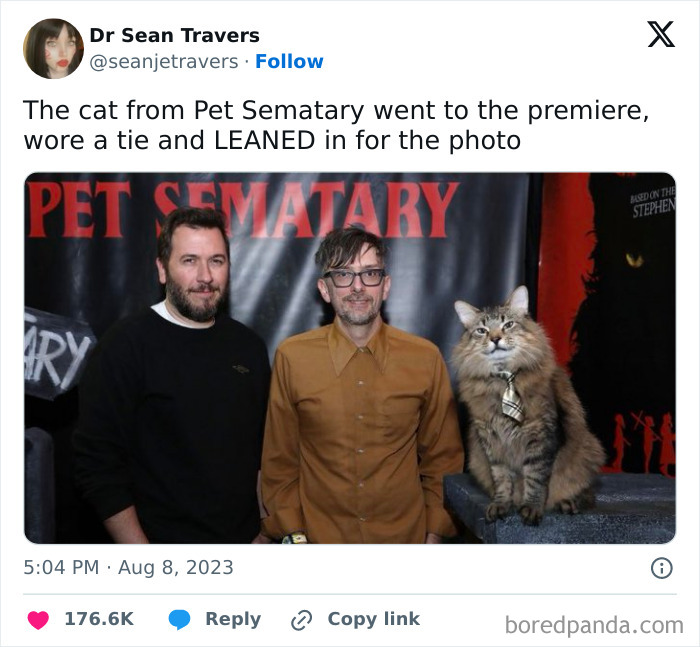
Task: Follow the @seanjetravers account
Action: point(289,62)
